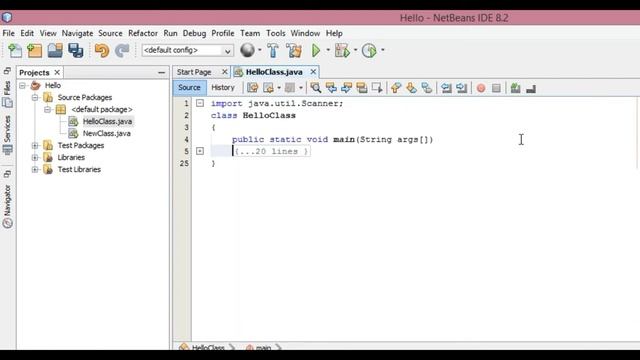
Task: Open the Services side panel tab
Action: coord(7,135)
